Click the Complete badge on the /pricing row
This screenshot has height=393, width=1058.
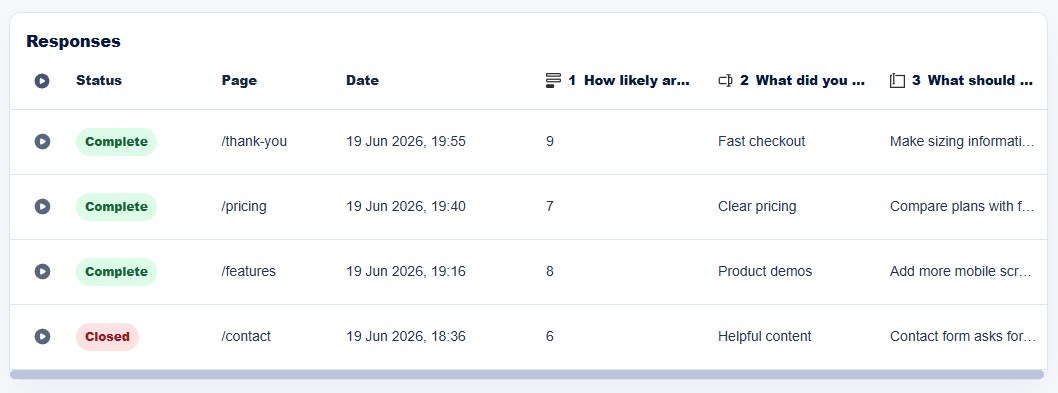coord(116,207)
